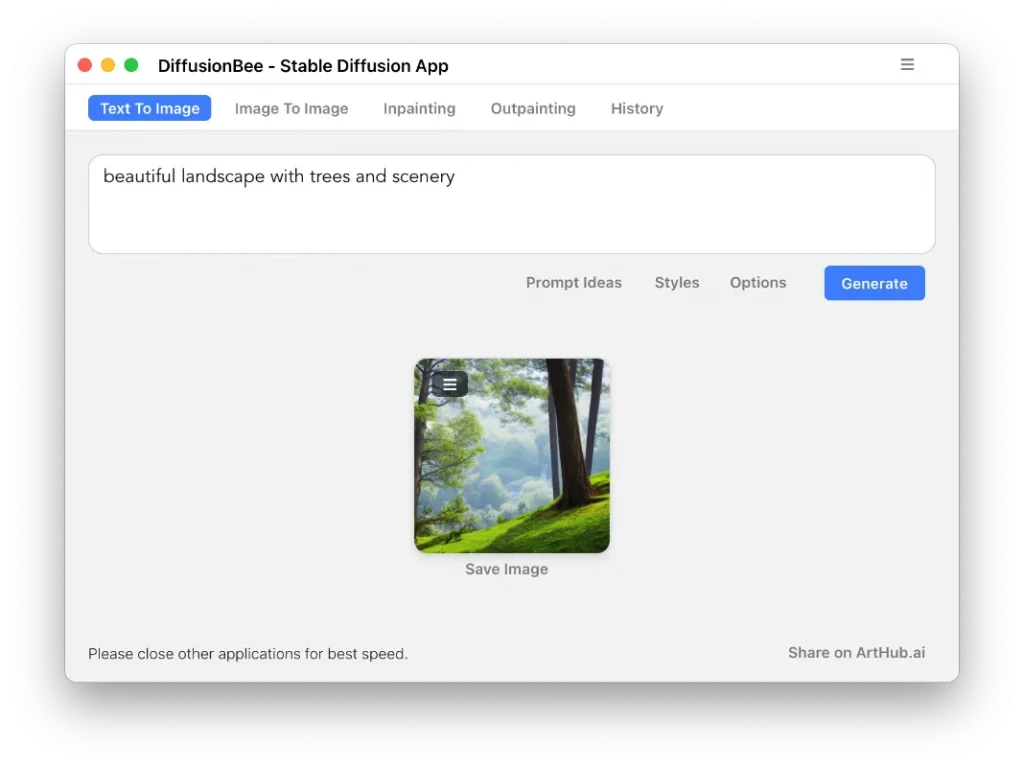Maximize the window using the green button
Screen dimensions: 1024x768
[131, 65]
